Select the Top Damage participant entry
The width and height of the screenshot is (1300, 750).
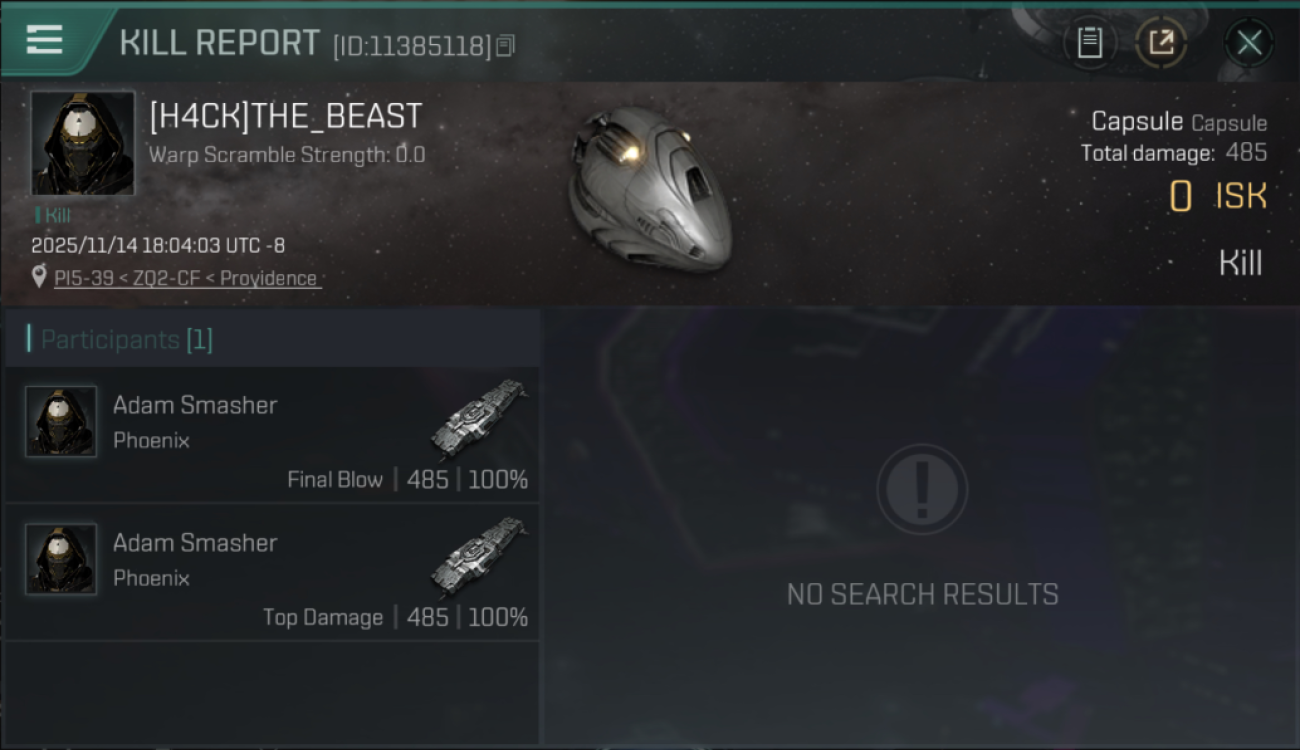[x=272, y=572]
